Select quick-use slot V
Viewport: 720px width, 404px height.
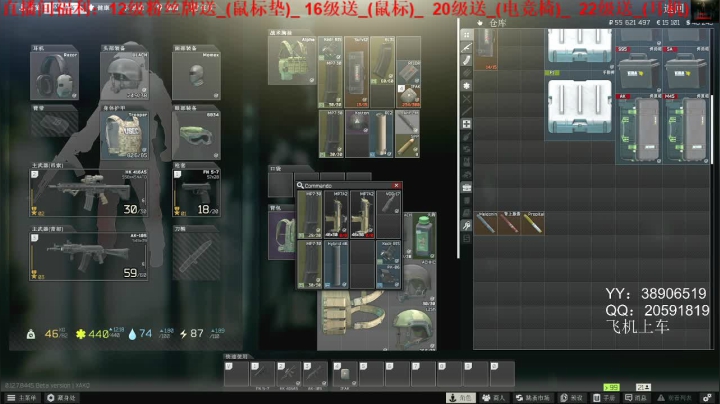click(236, 374)
